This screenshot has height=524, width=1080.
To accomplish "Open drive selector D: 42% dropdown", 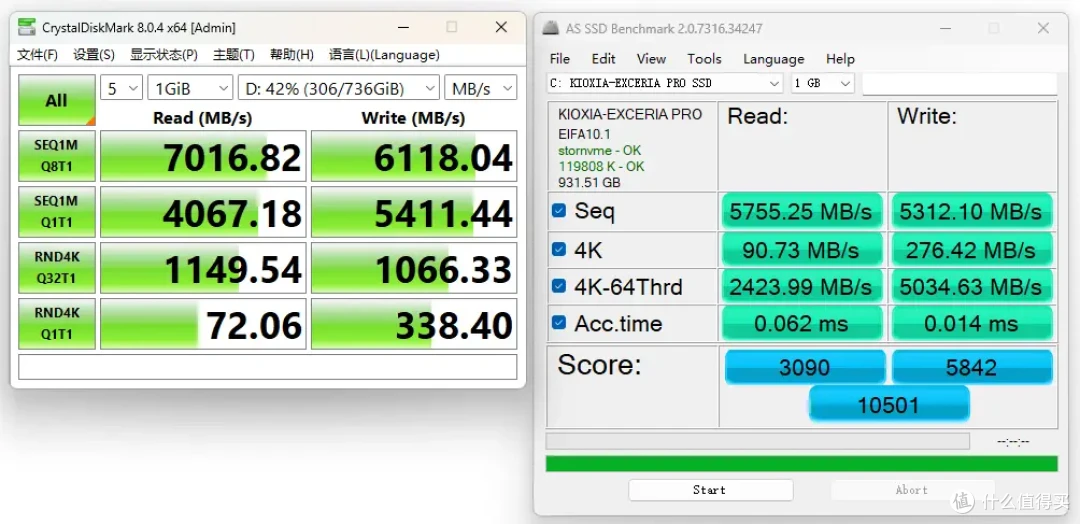I will [x=338, y=89].
